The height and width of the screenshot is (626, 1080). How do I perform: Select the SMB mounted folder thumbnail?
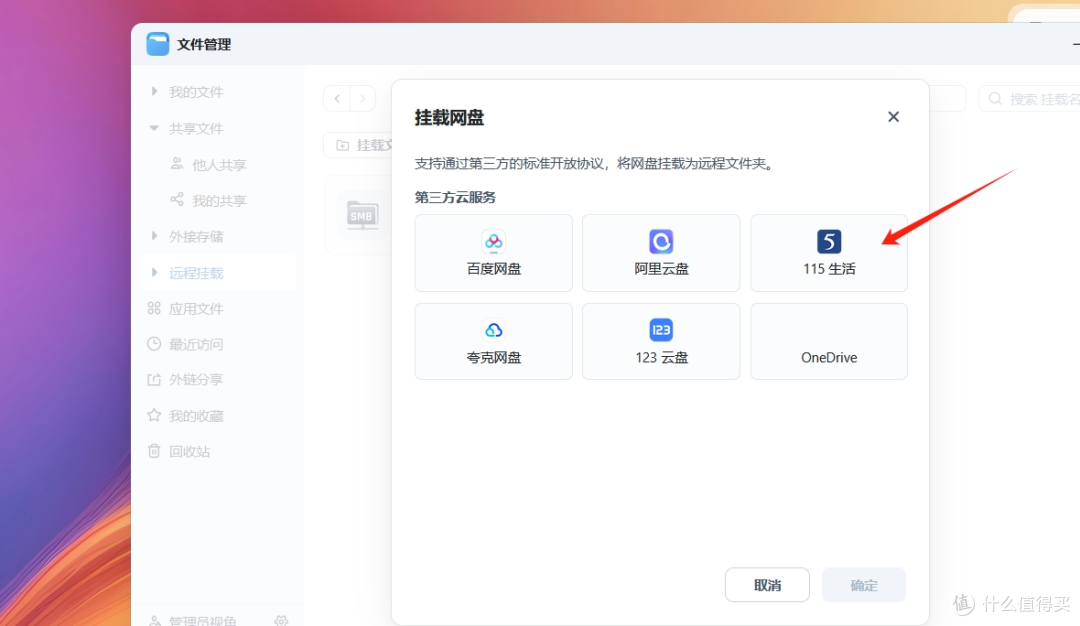coord(362,216)
